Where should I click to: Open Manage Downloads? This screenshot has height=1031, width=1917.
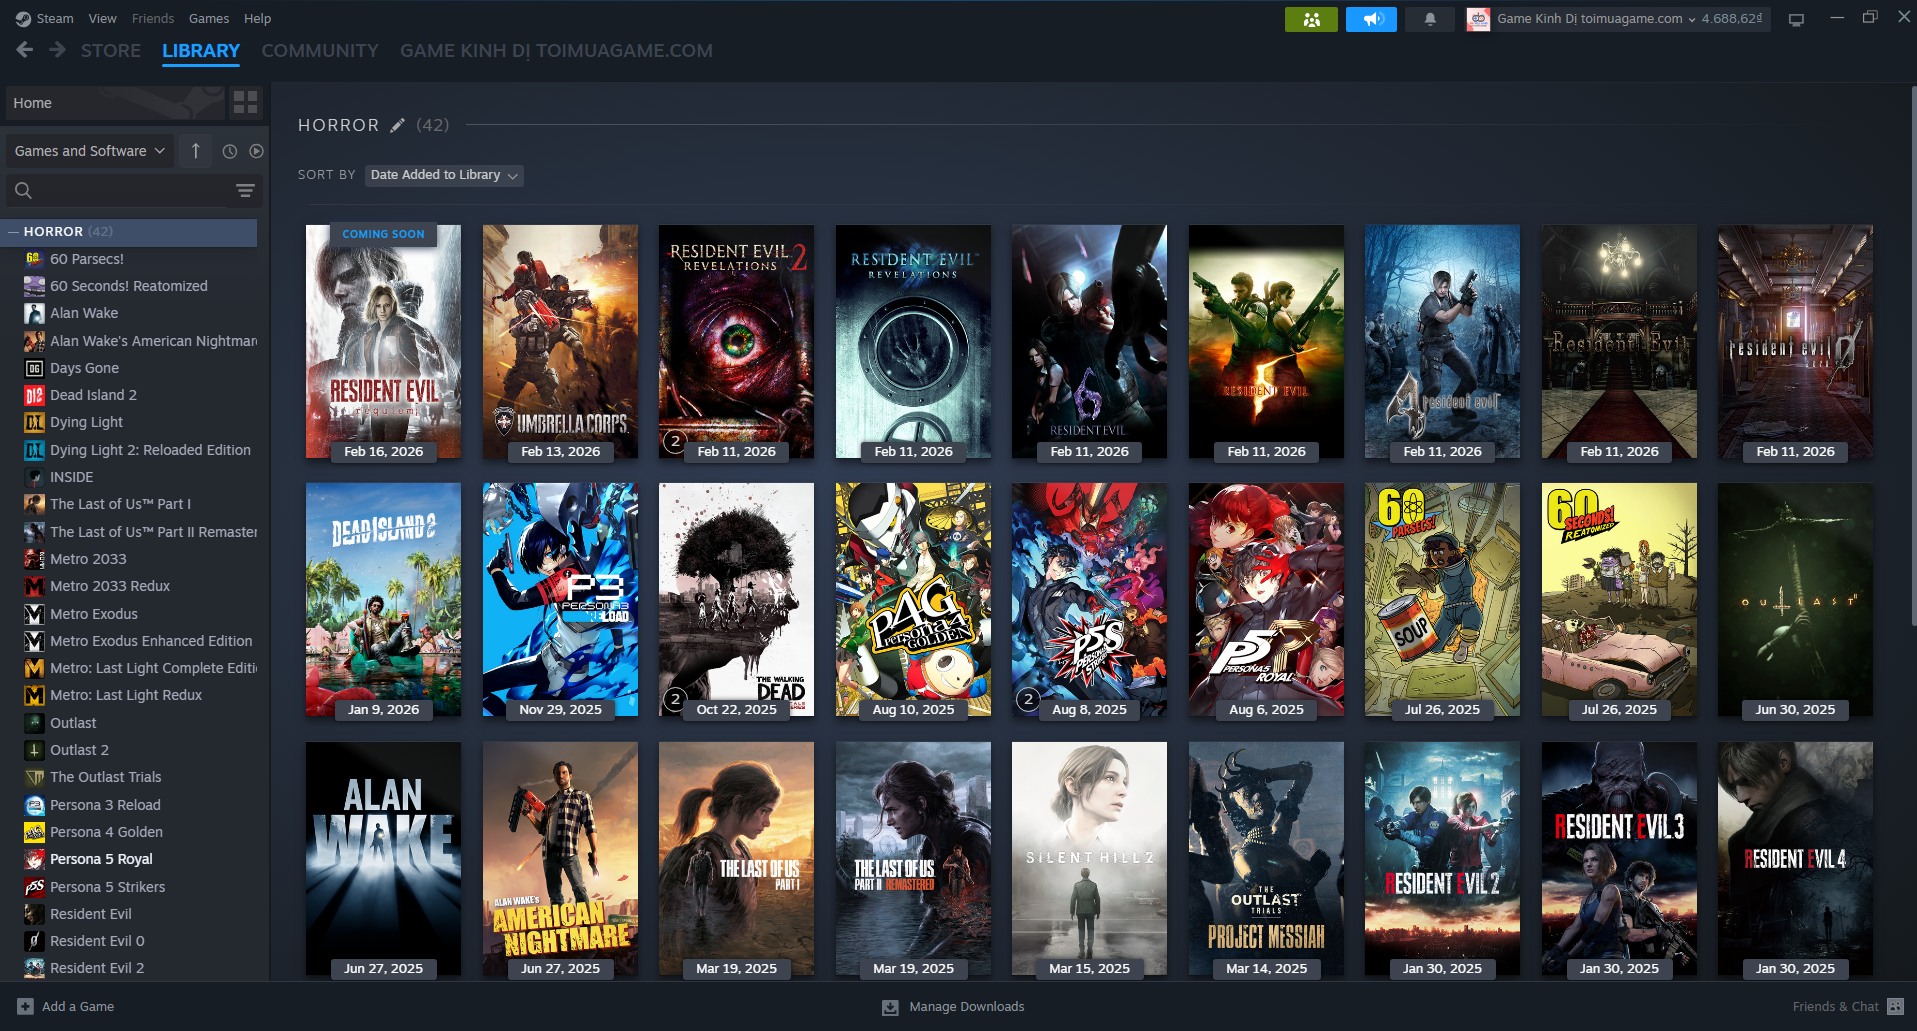pyautogui.click(x=953, y=1006)
